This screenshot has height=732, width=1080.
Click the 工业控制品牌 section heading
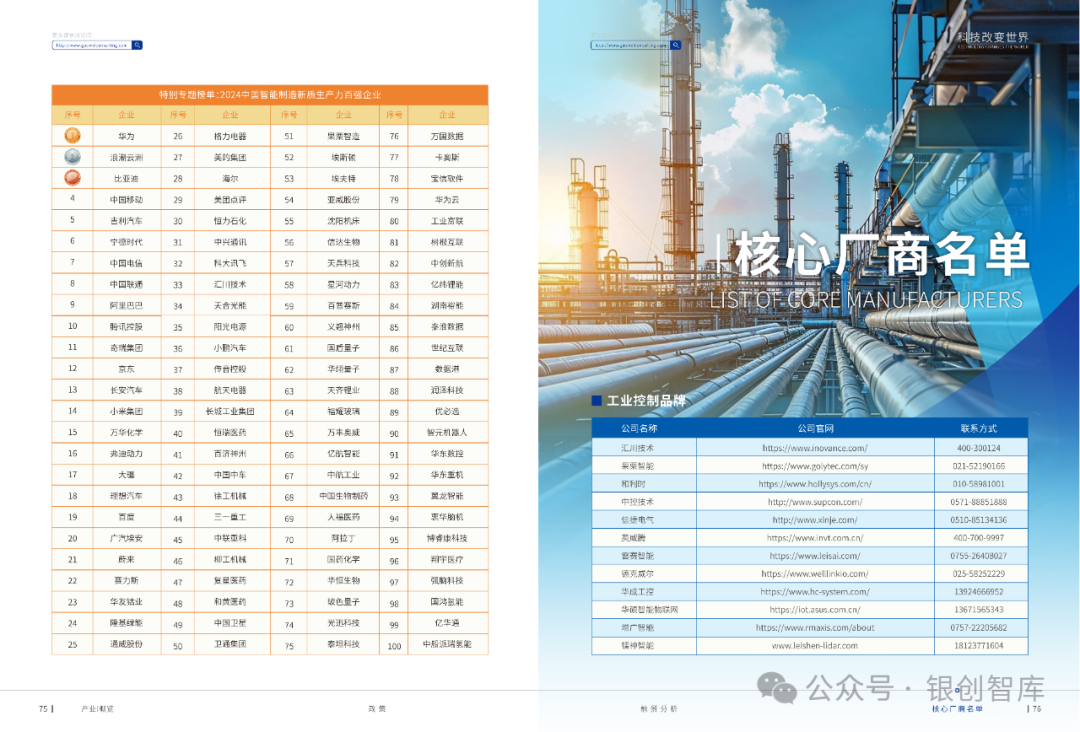coord(645,400)
